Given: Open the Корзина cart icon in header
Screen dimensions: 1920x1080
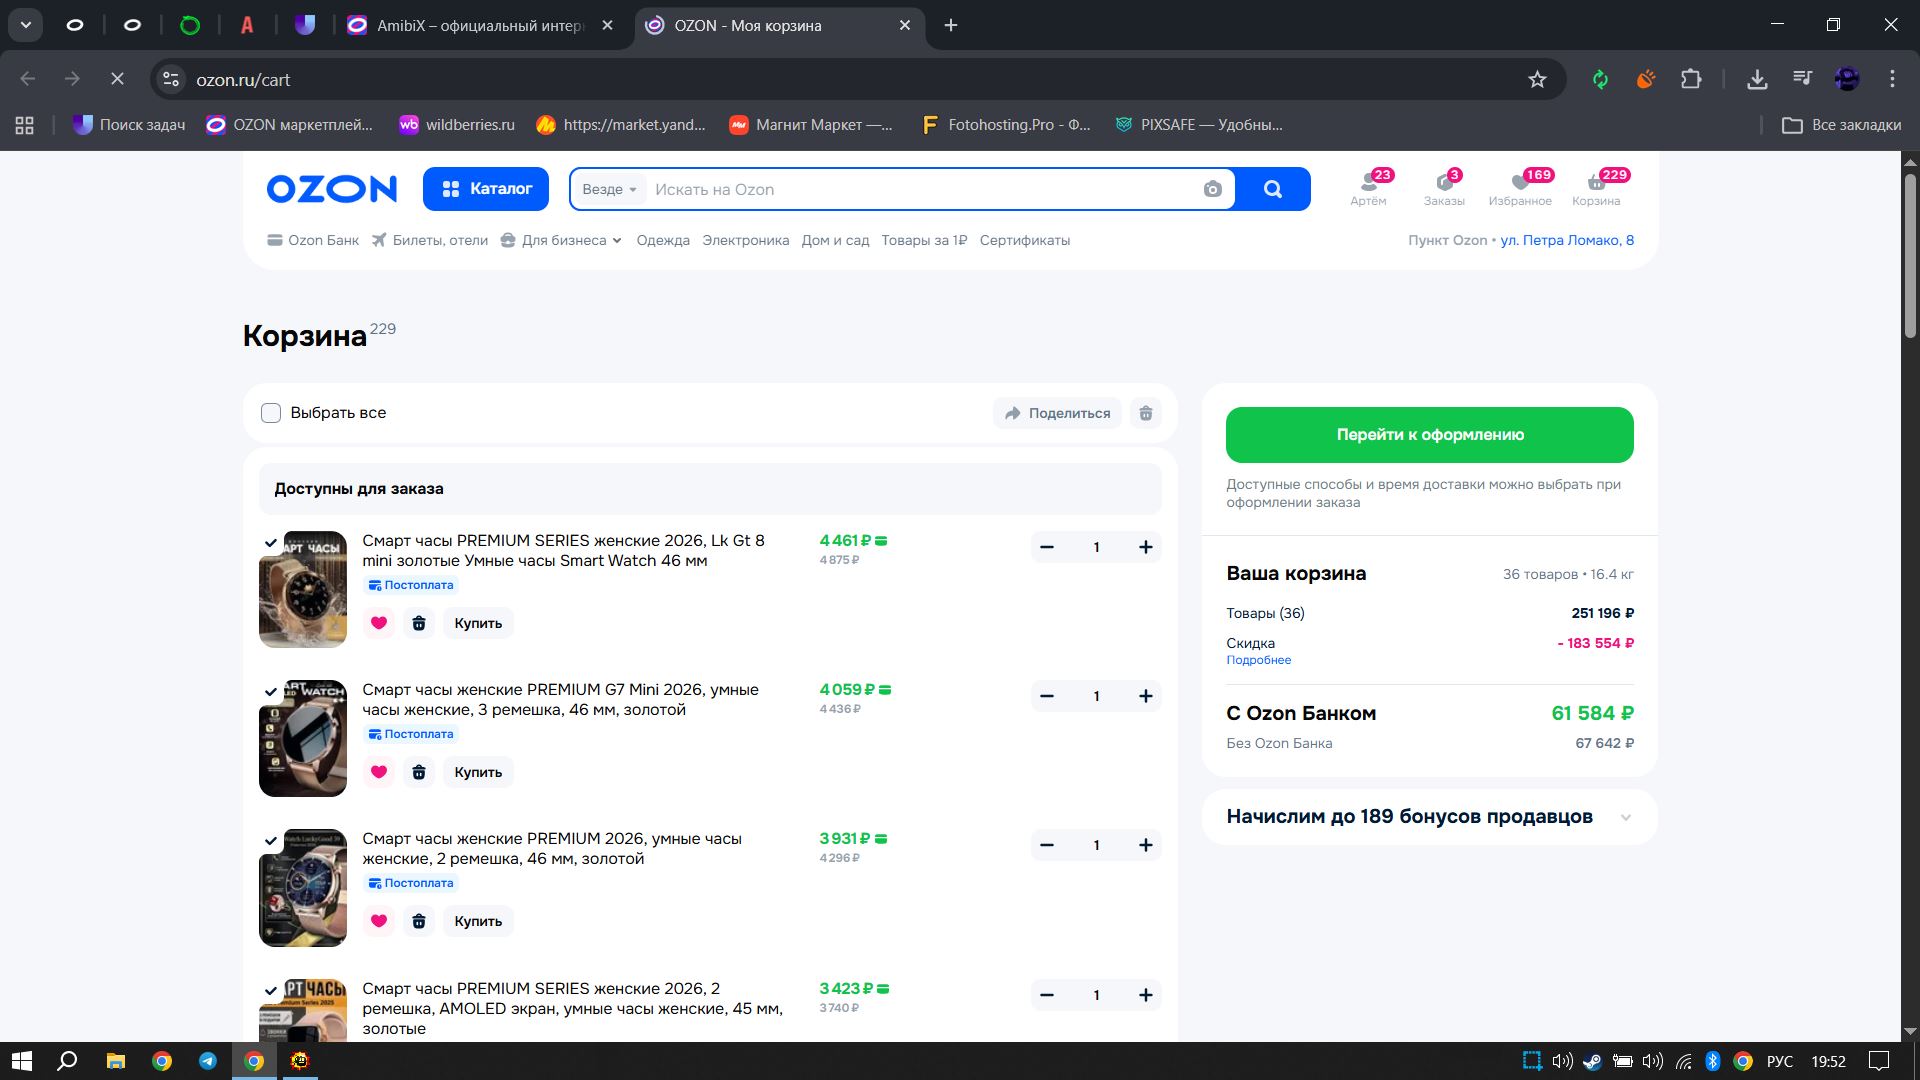Looking at the screenshot, I should (x=1596, y=188).
